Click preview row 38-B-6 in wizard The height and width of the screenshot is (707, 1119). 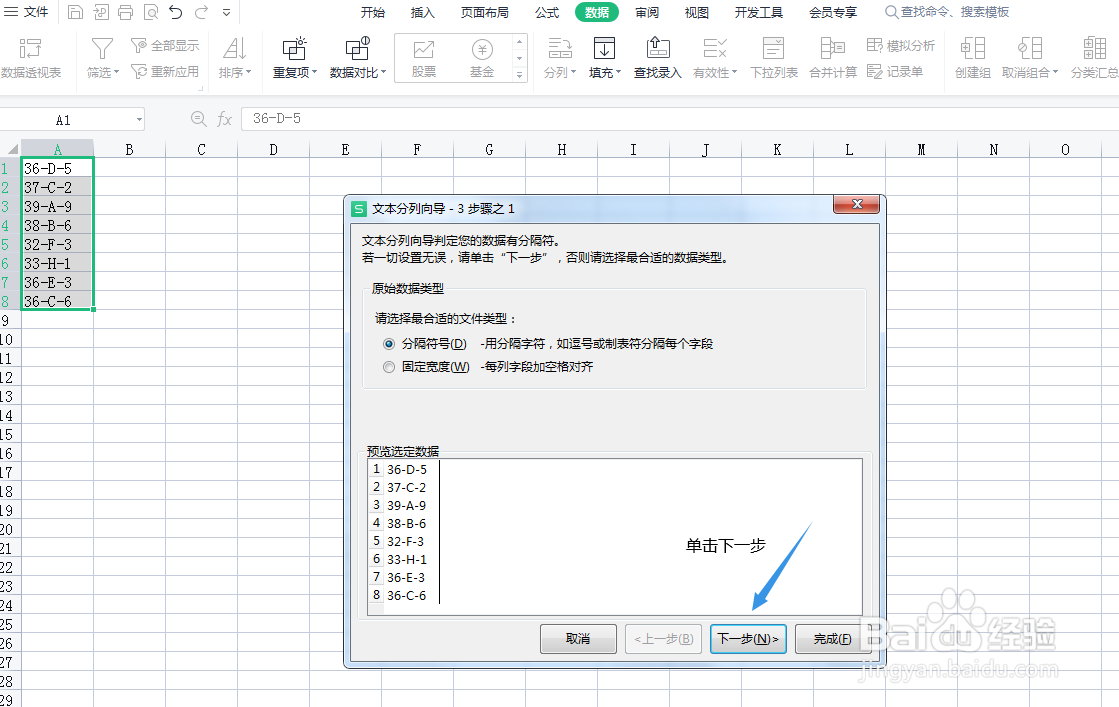(407, 523)
